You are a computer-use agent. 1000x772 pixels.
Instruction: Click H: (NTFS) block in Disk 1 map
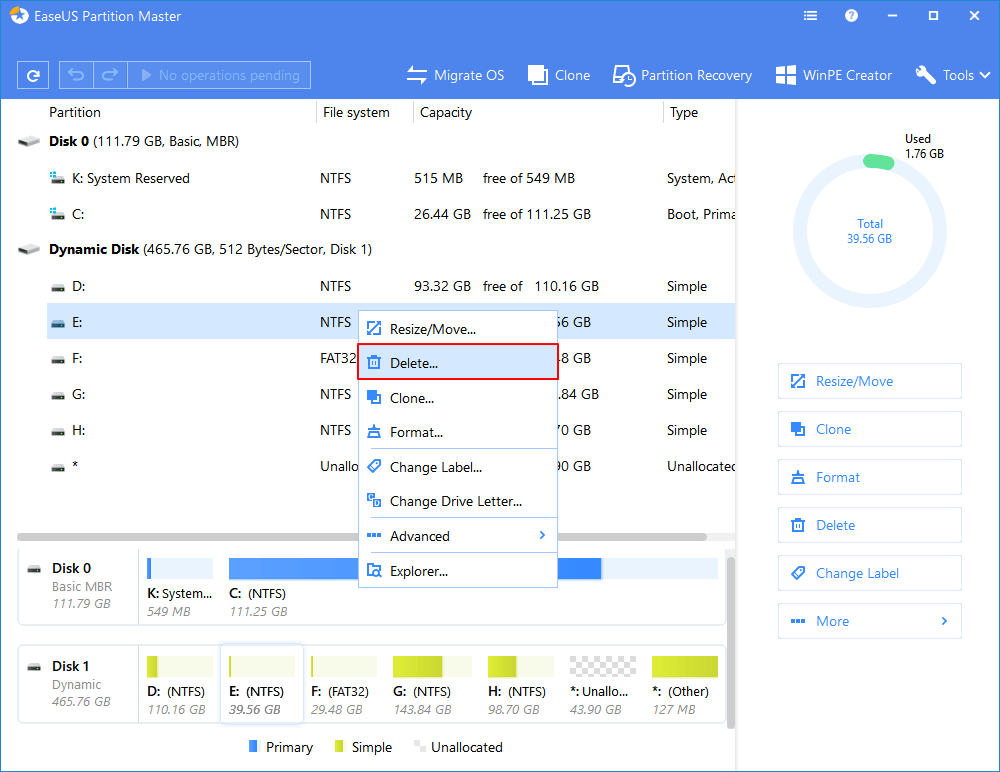pos(520,685)
